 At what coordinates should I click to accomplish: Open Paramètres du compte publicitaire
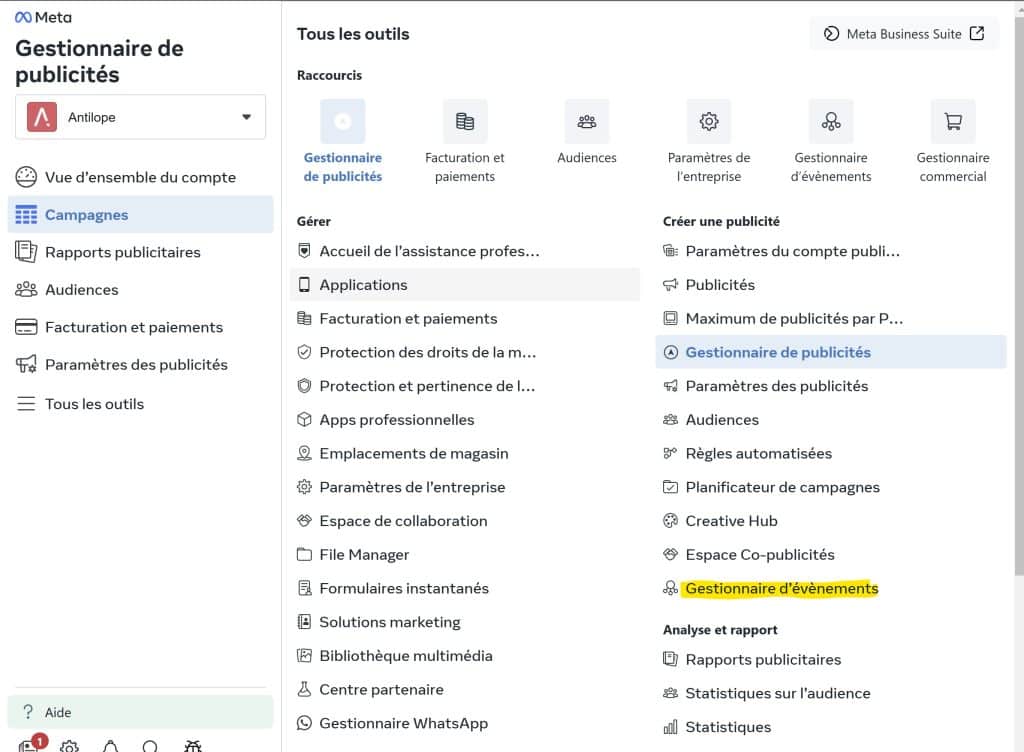coord(831,251)
